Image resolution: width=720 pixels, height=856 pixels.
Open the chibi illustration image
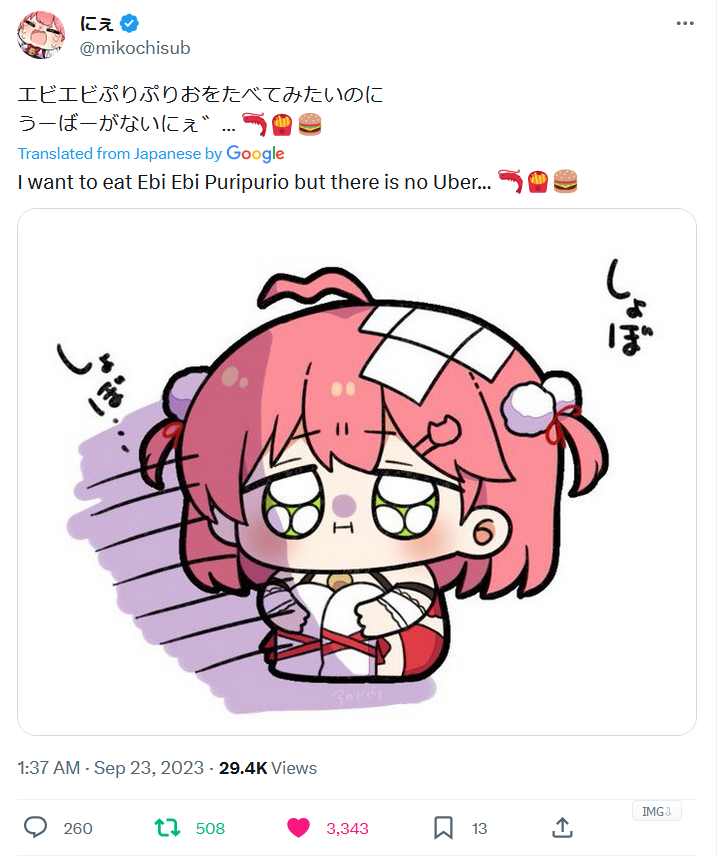(x=356, y=472)
